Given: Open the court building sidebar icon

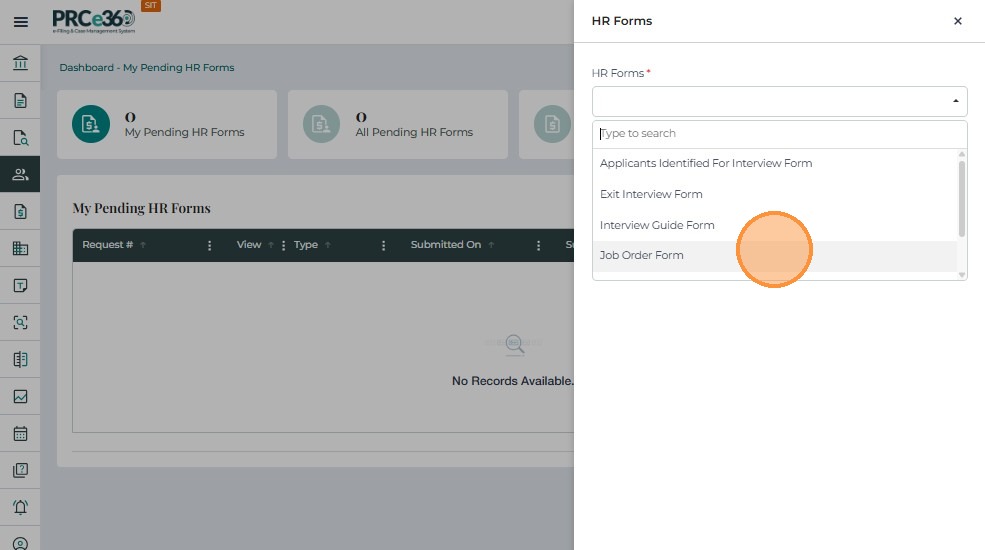Looking at the screenshot, I should click(20, 63).
